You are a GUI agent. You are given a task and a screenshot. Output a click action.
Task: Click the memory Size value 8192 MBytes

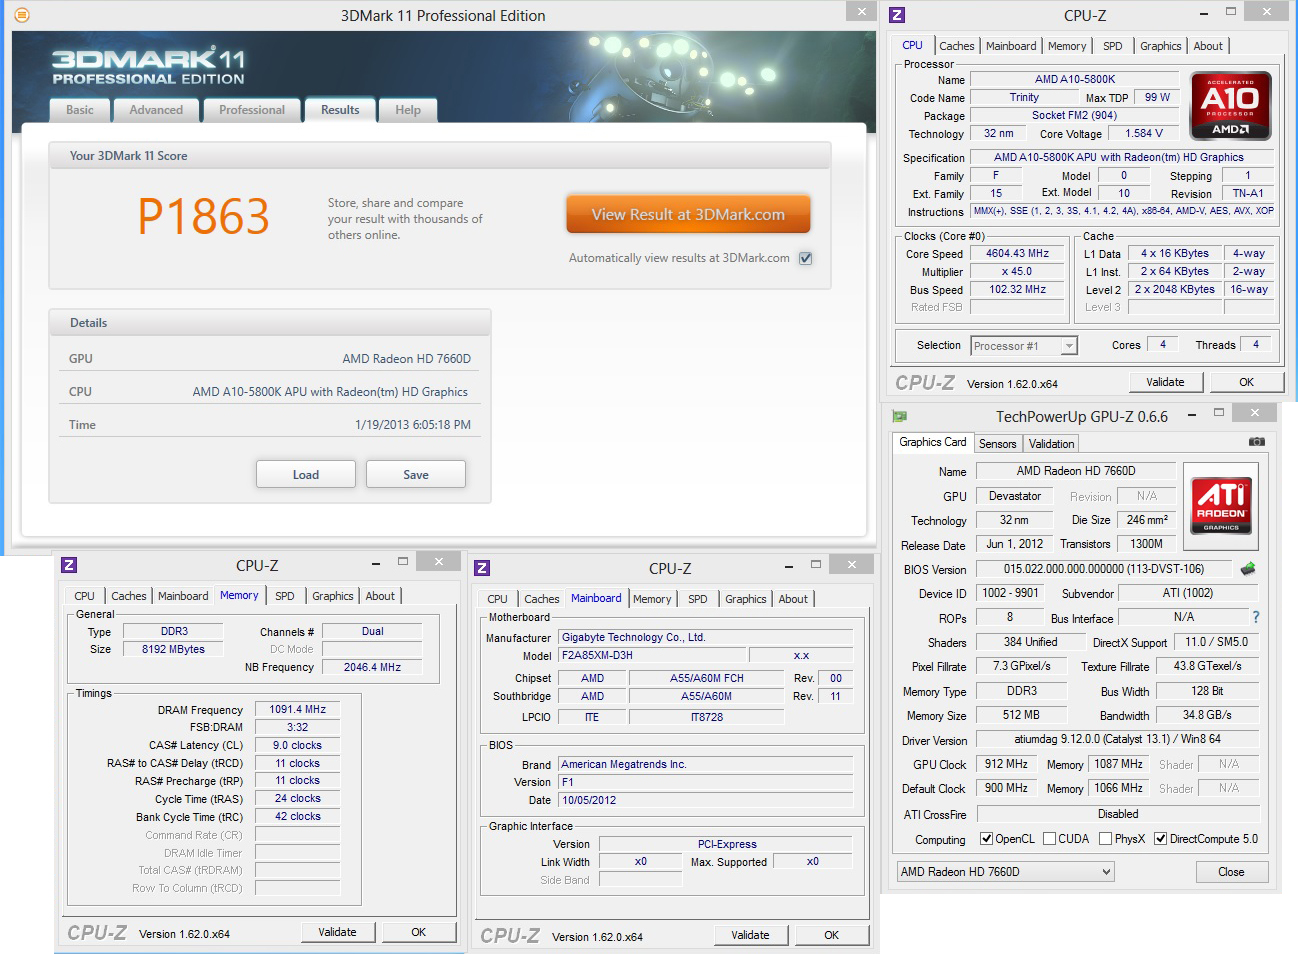173,649
